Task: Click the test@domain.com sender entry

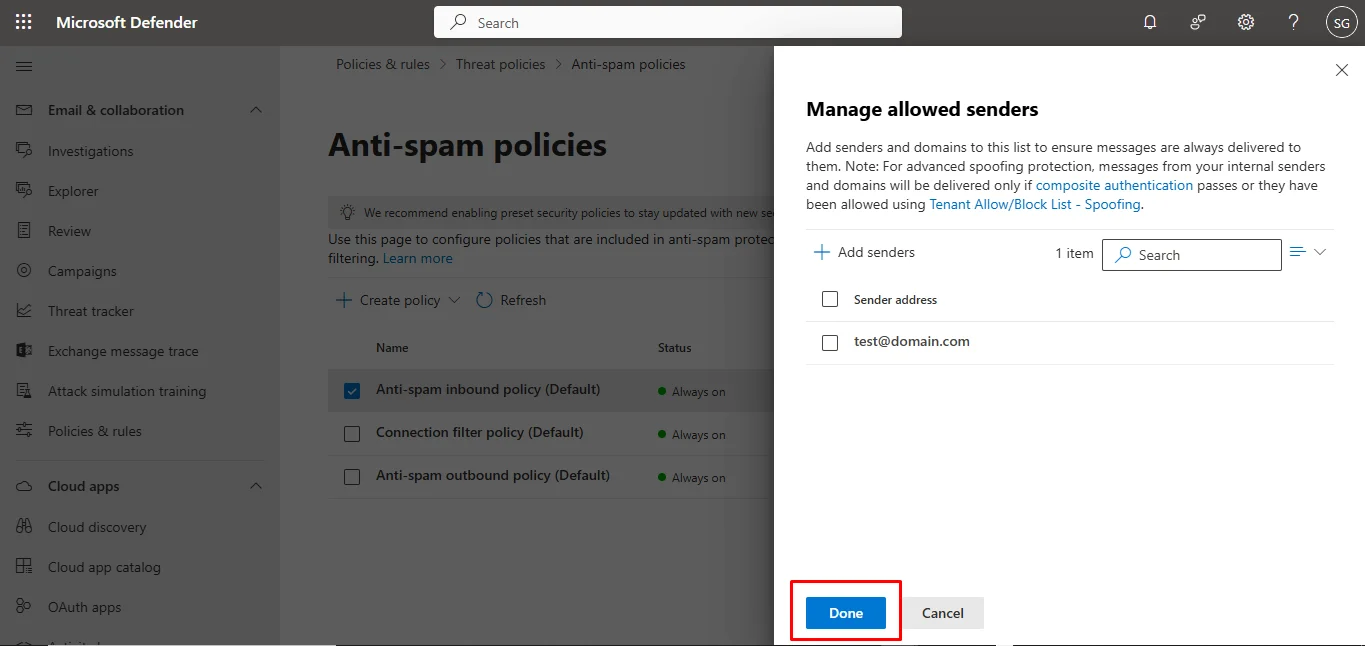Action: coord(912,341)
